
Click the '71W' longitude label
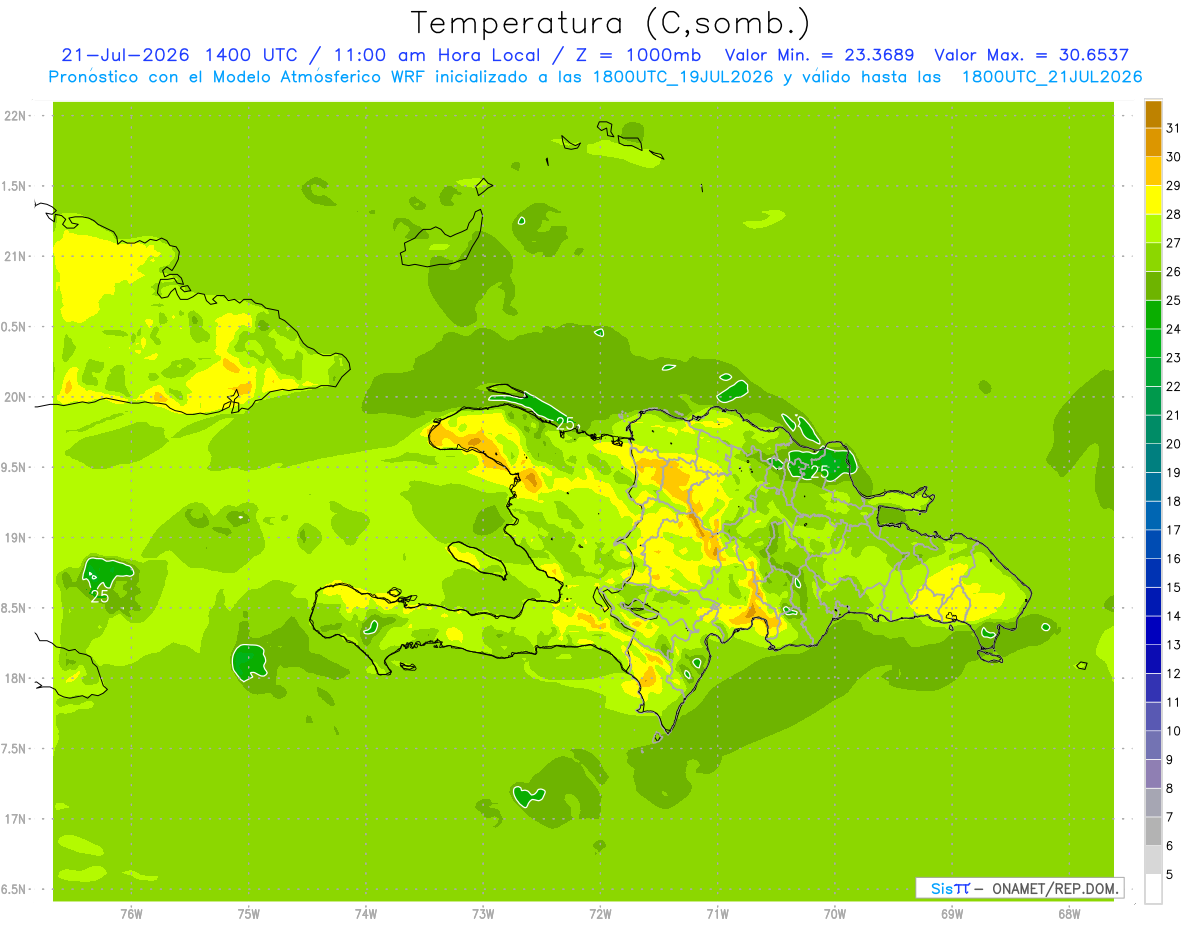[x=717, y=914]
